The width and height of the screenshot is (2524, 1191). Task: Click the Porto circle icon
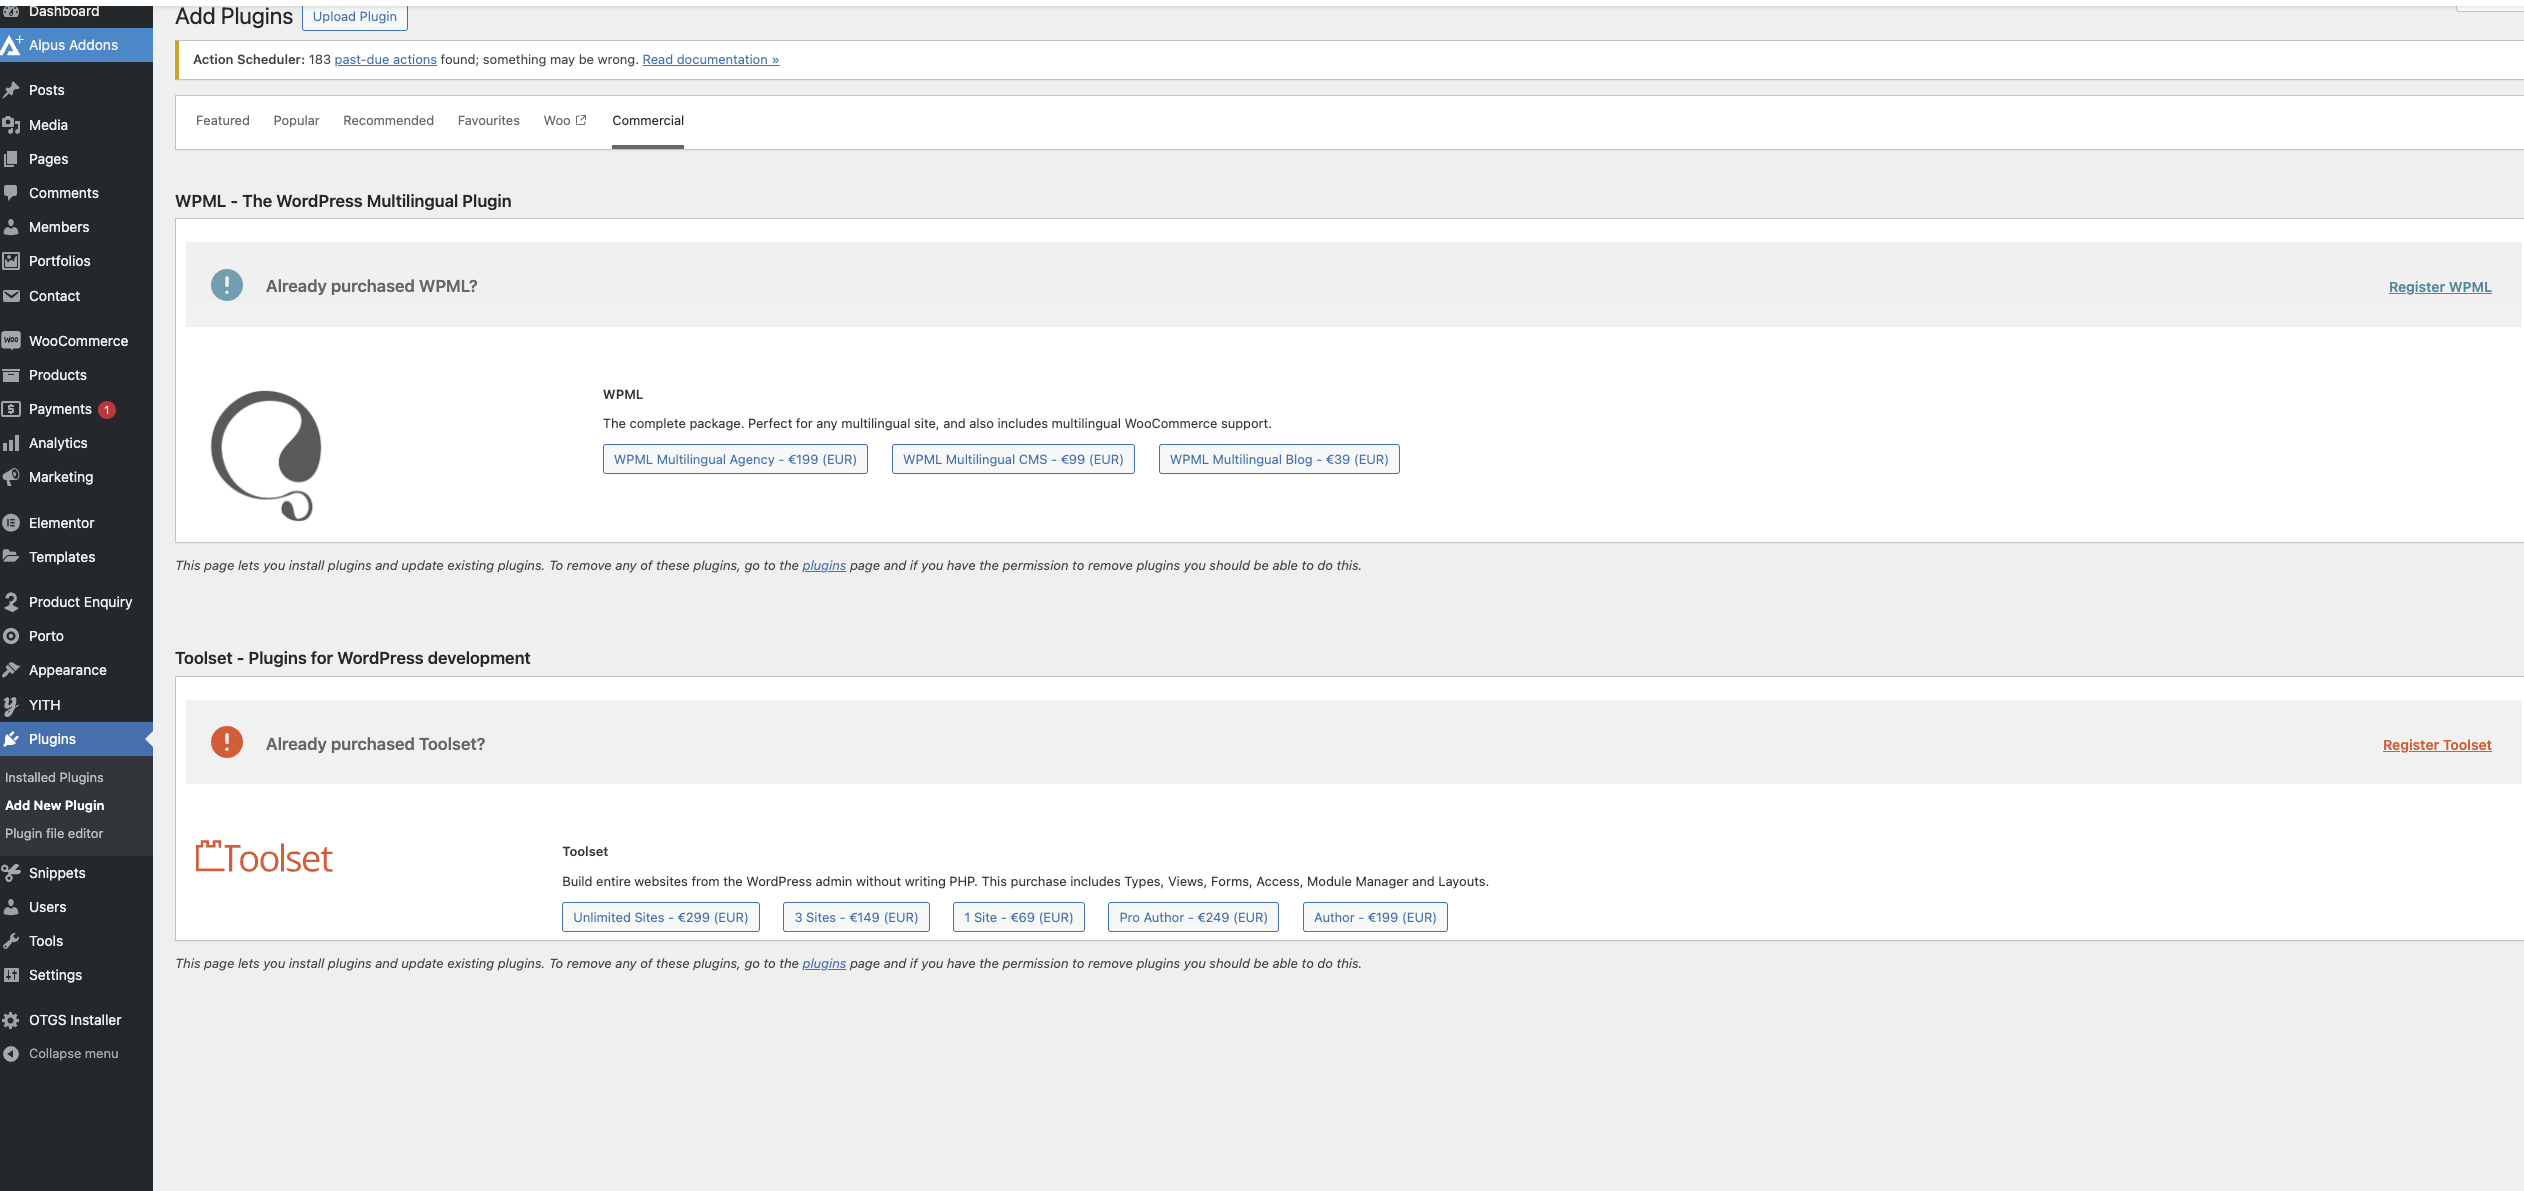pos(12,636)
